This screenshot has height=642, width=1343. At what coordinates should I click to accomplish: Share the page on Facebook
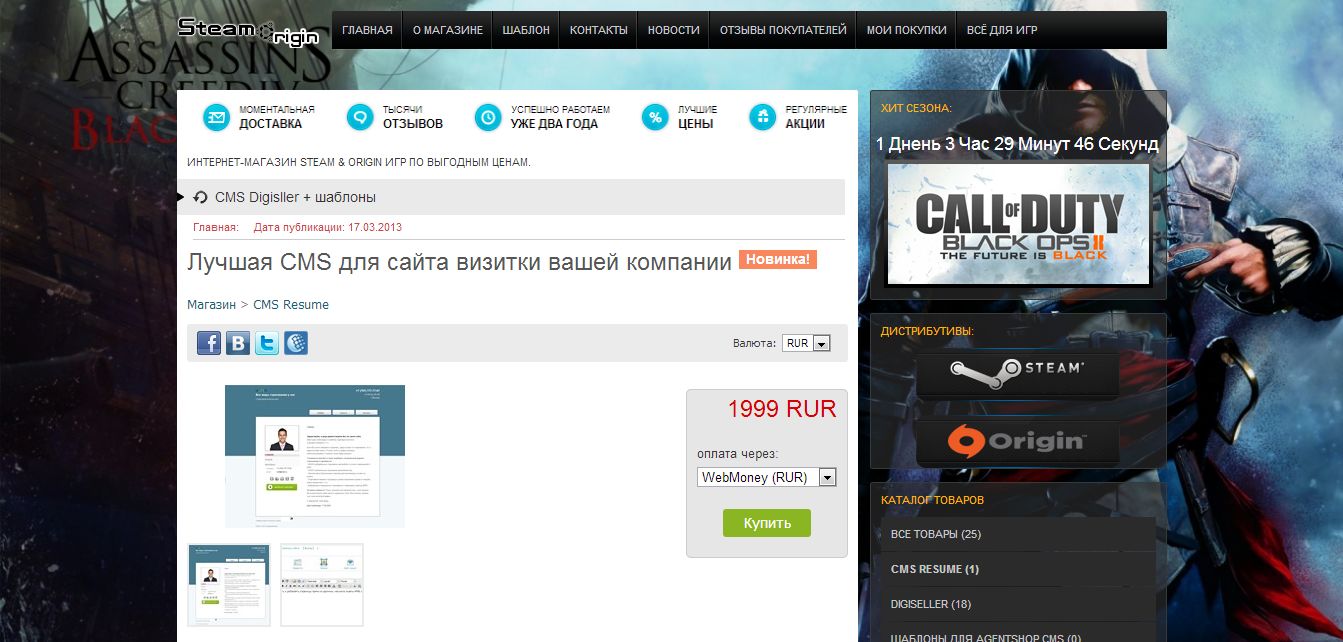209,343
